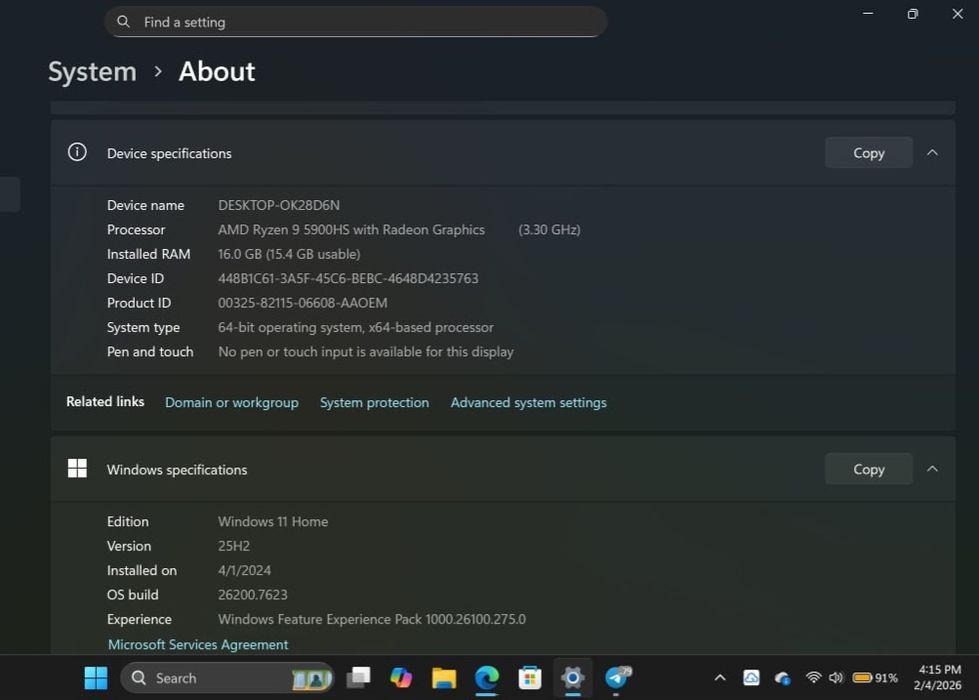Click the Settings gear icon in taskbar

point(573,678)
